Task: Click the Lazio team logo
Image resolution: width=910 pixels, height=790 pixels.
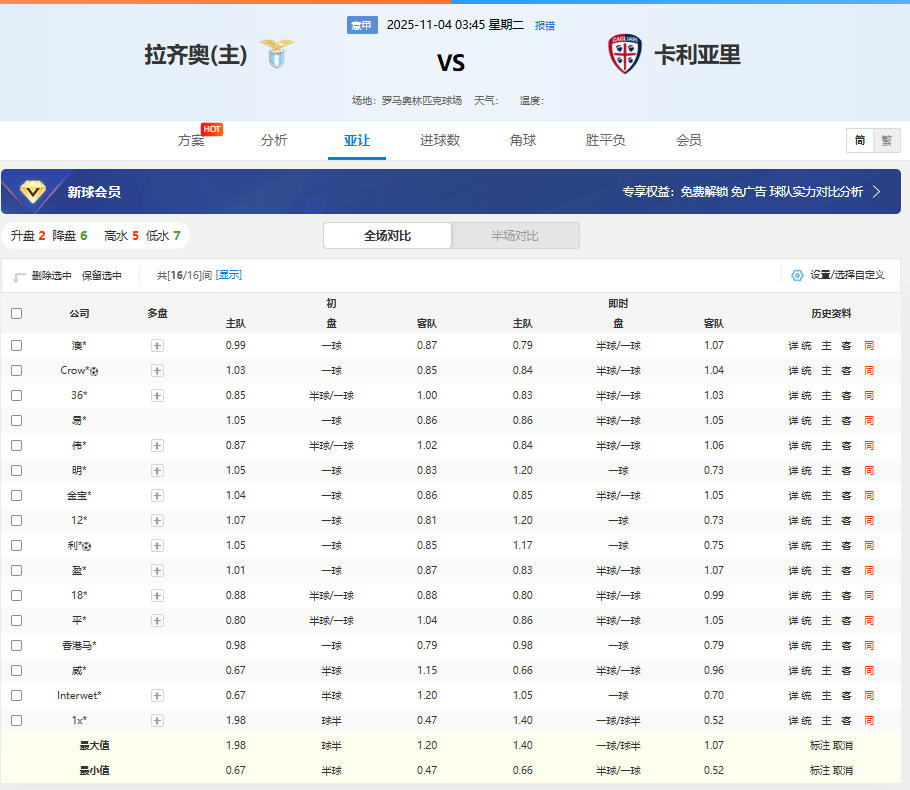Action: coord(277,54)
